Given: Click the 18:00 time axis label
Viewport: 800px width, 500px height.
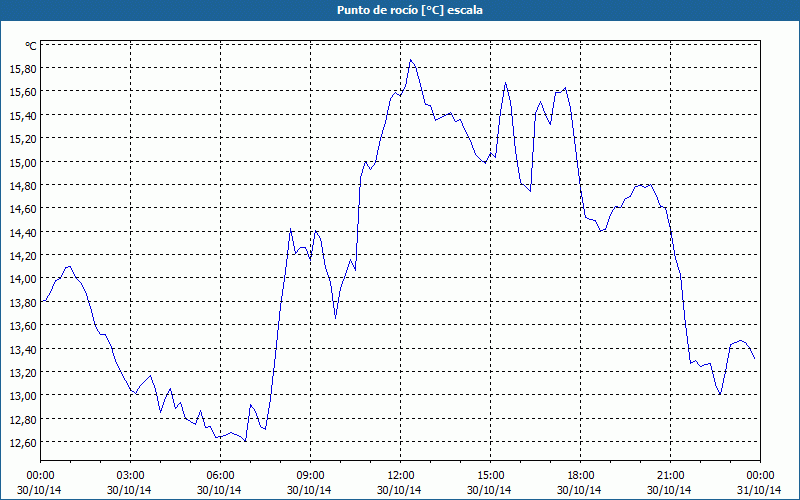Looking at the screenshot, I should [581, 476].
